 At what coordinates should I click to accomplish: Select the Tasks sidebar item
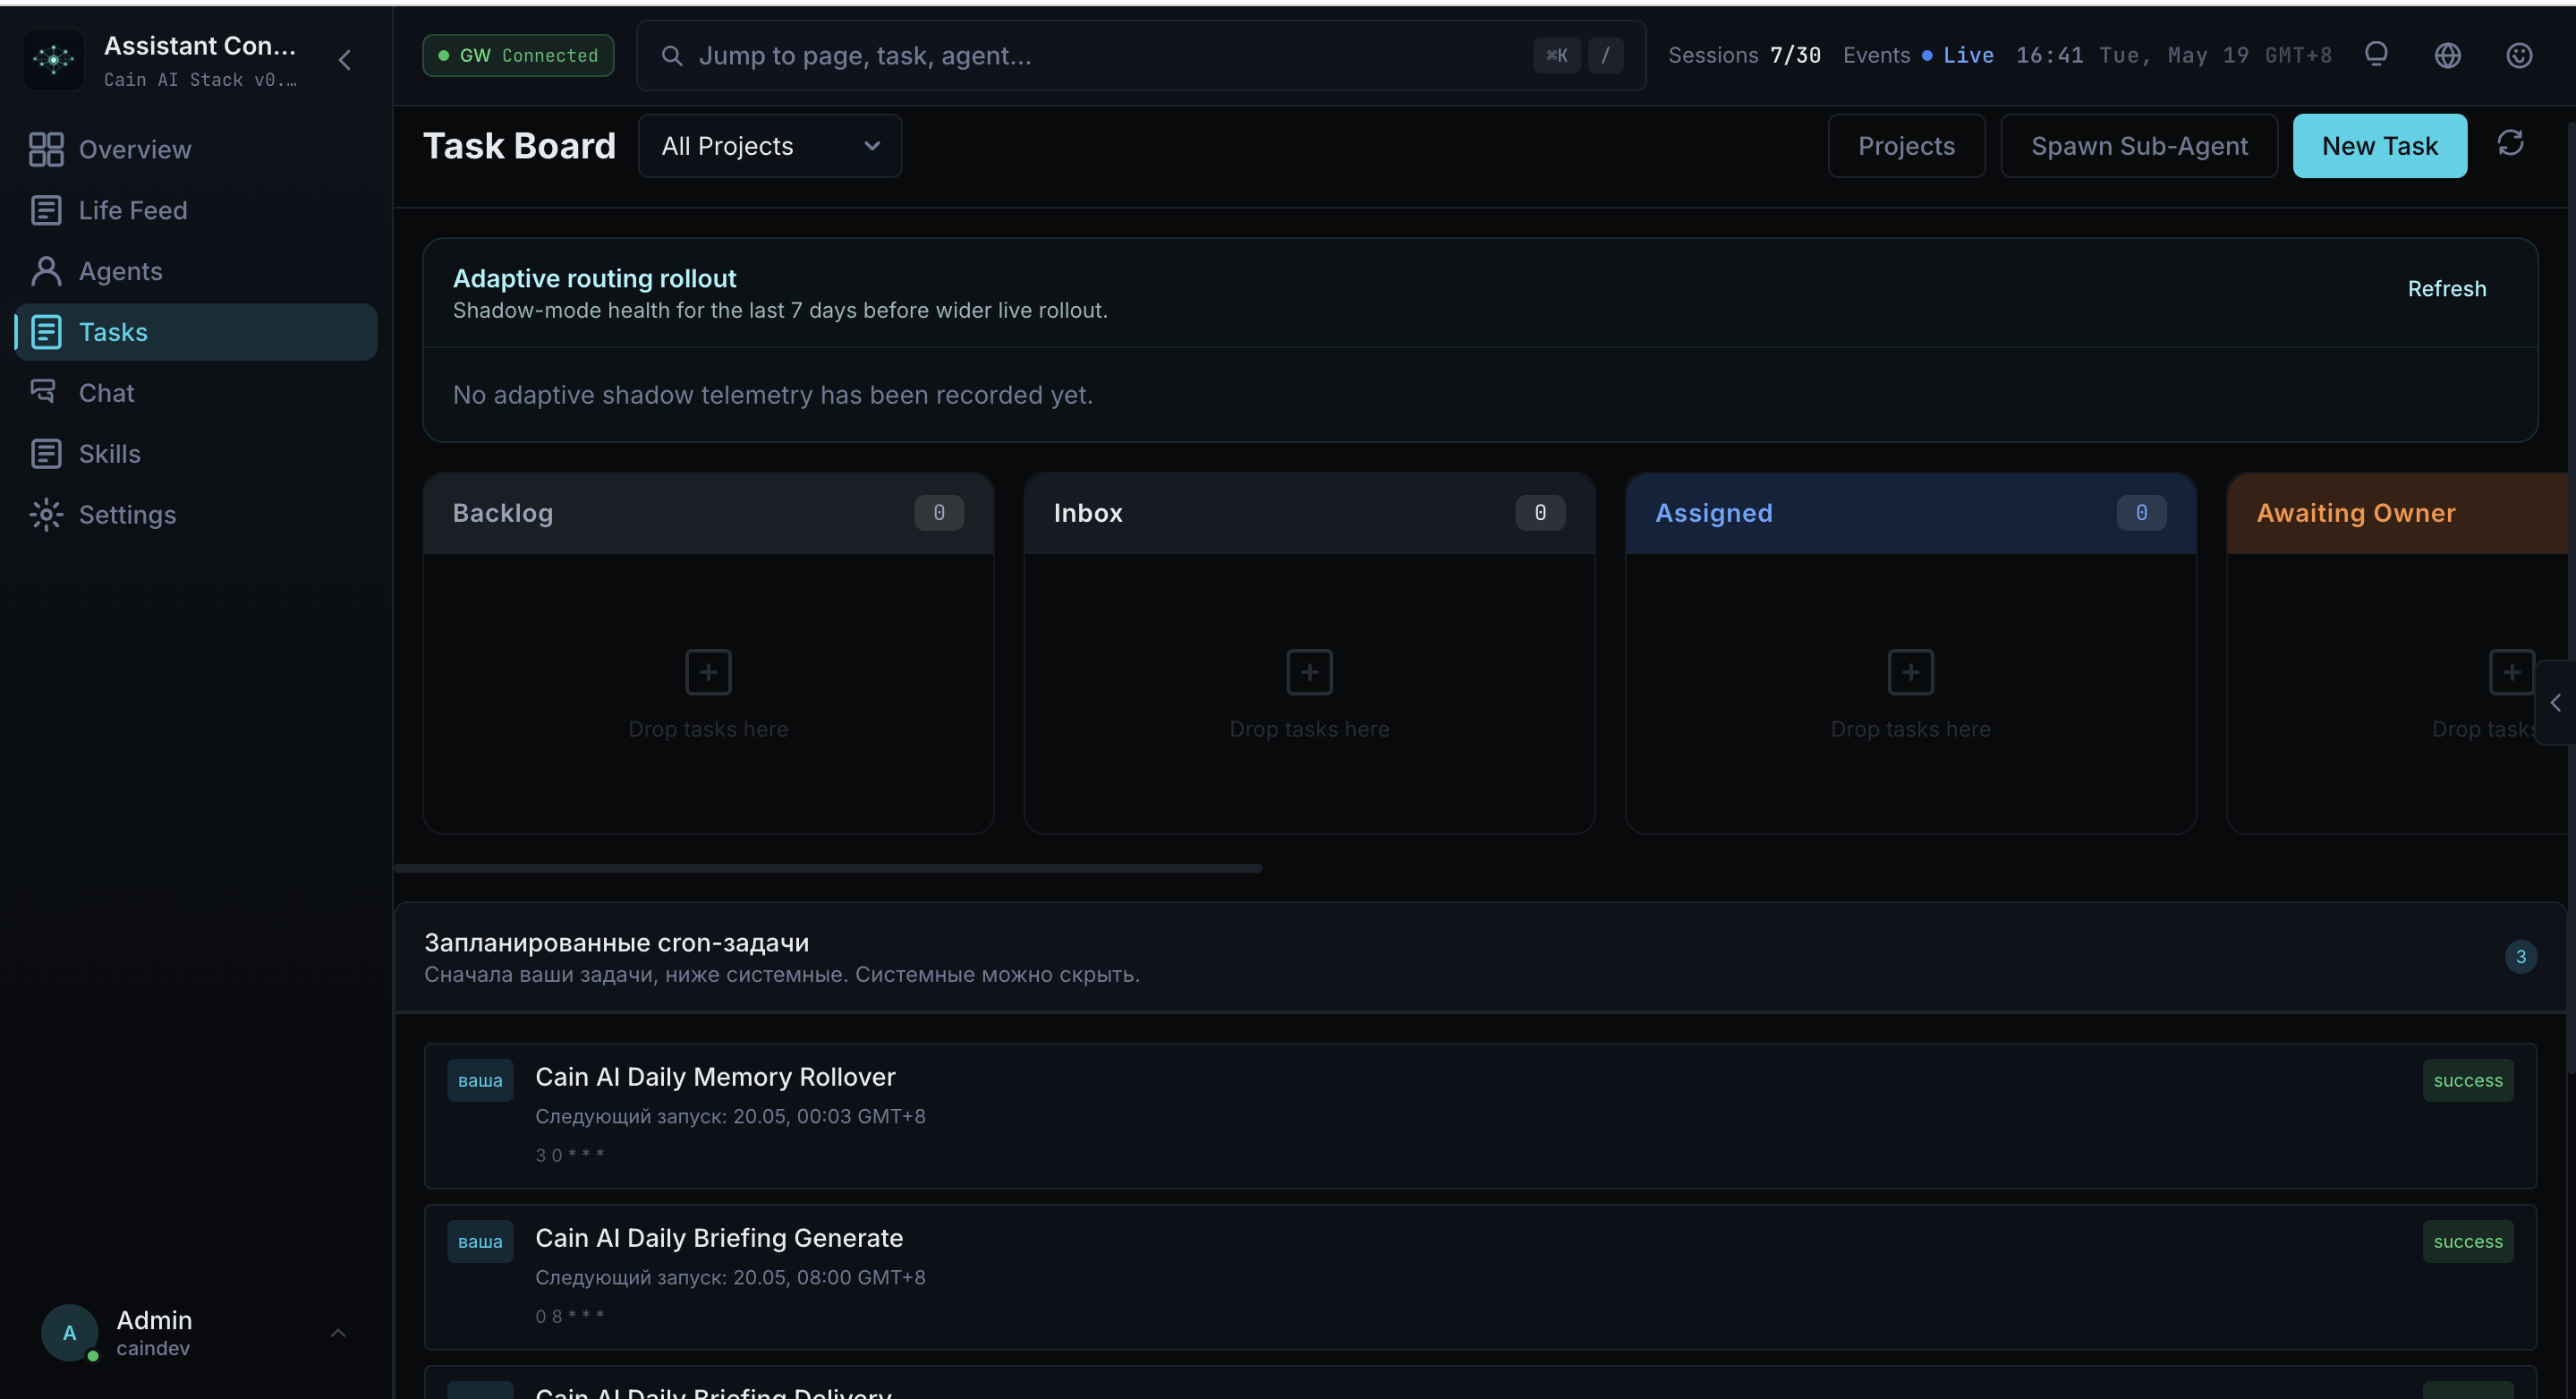tap(196, 332)
